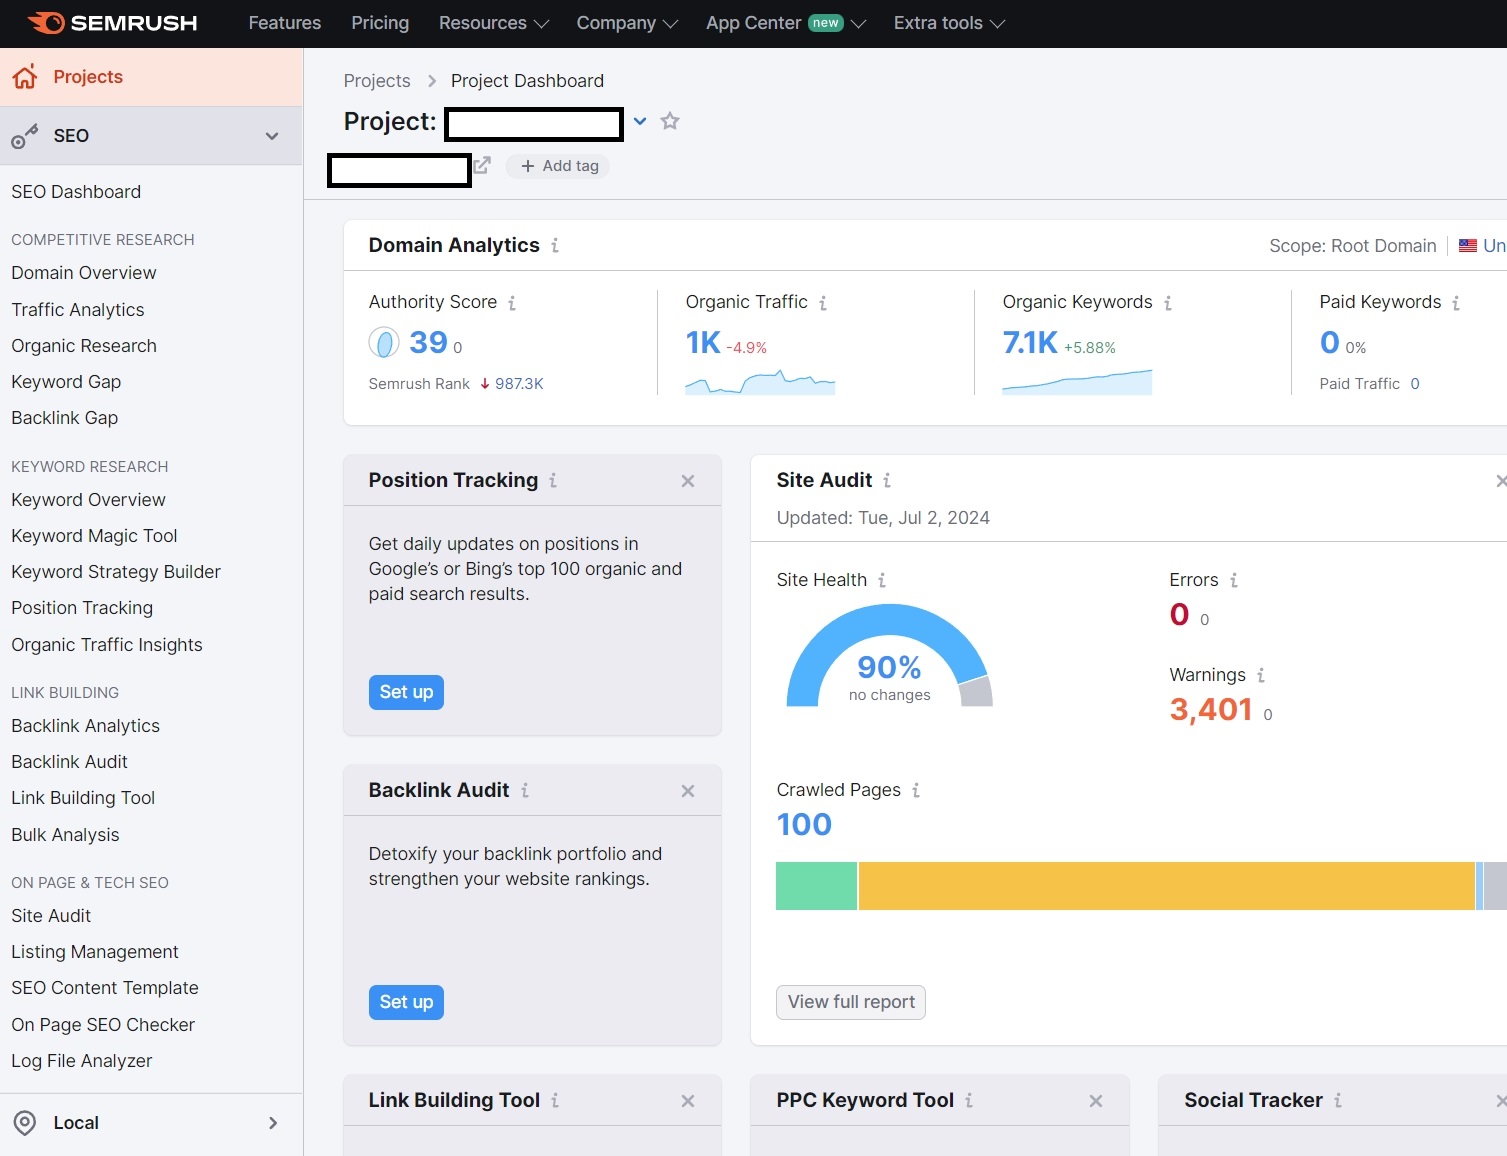Click the Local map pin icon
This screenshot has width=1507, height=1156.
point(25,1123)
